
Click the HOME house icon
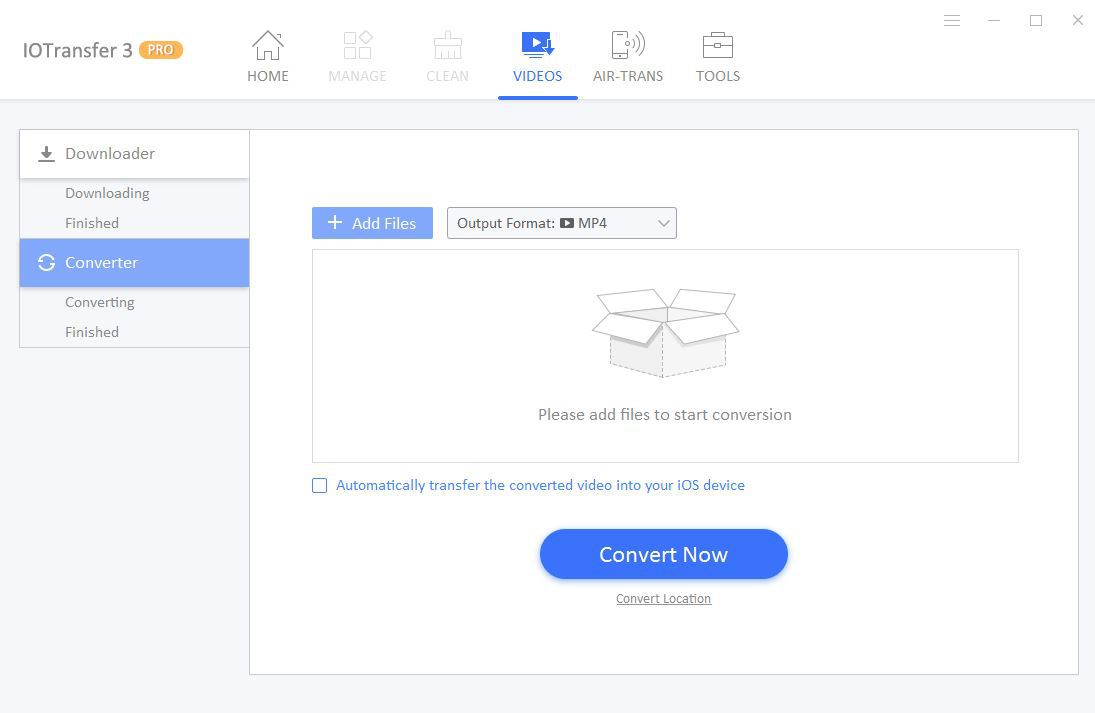[x=267, y=46]
